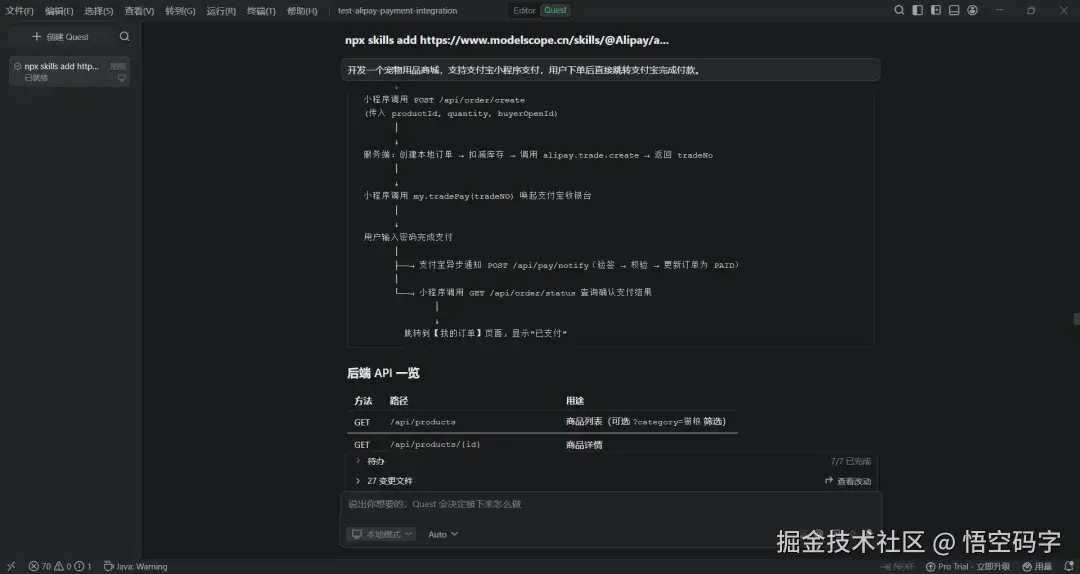Open 本地模式 dropdown
This screenshot has height=574, width=1080.
coord(382,534)
